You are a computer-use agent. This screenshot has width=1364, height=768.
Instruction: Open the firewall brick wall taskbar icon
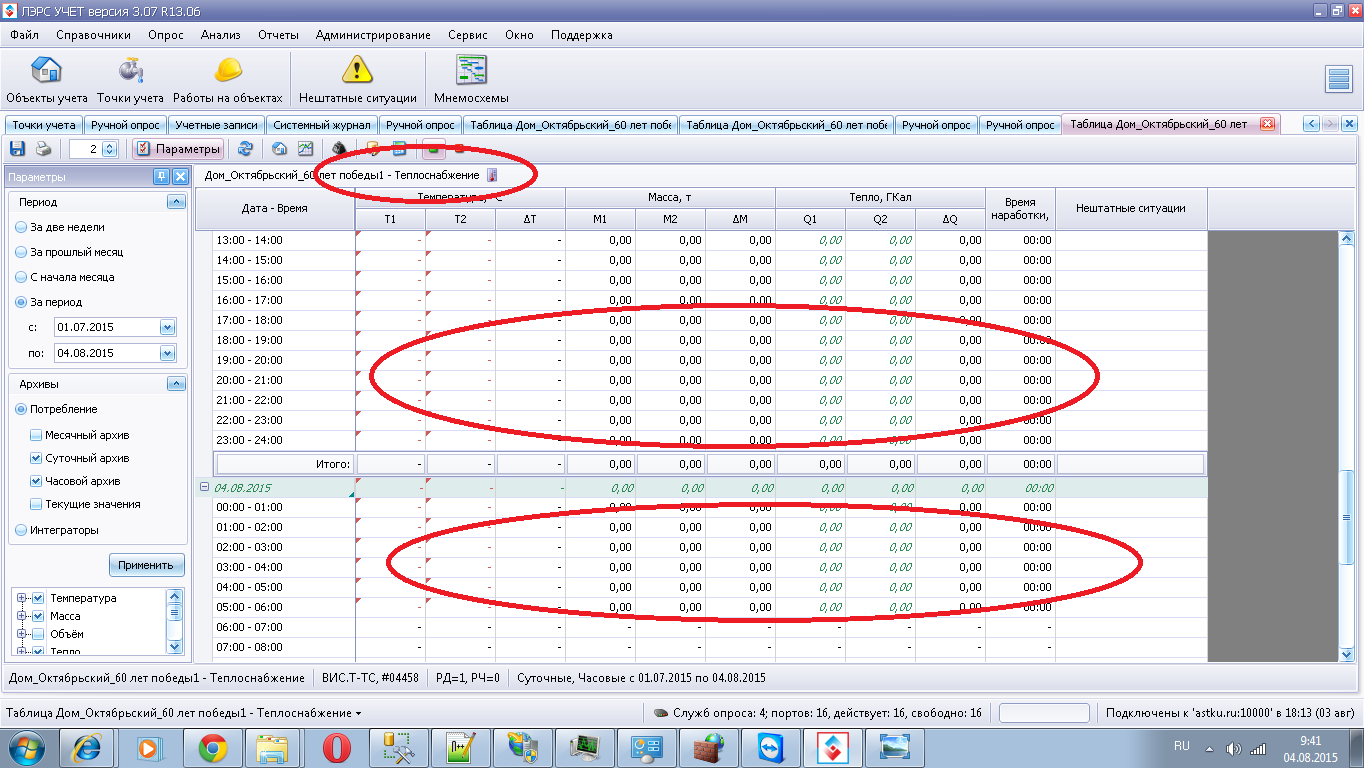click(x=707, y=747)
